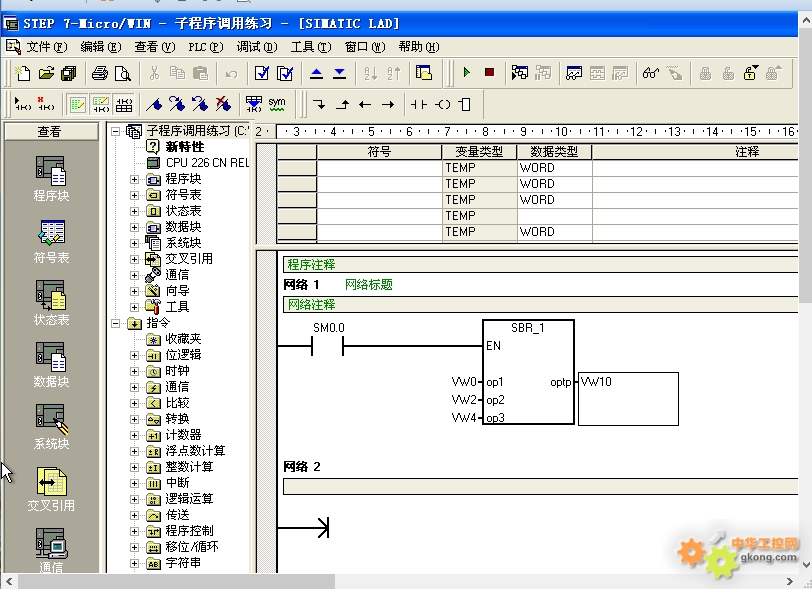Click the Download to PLC icon

point(339,73)
